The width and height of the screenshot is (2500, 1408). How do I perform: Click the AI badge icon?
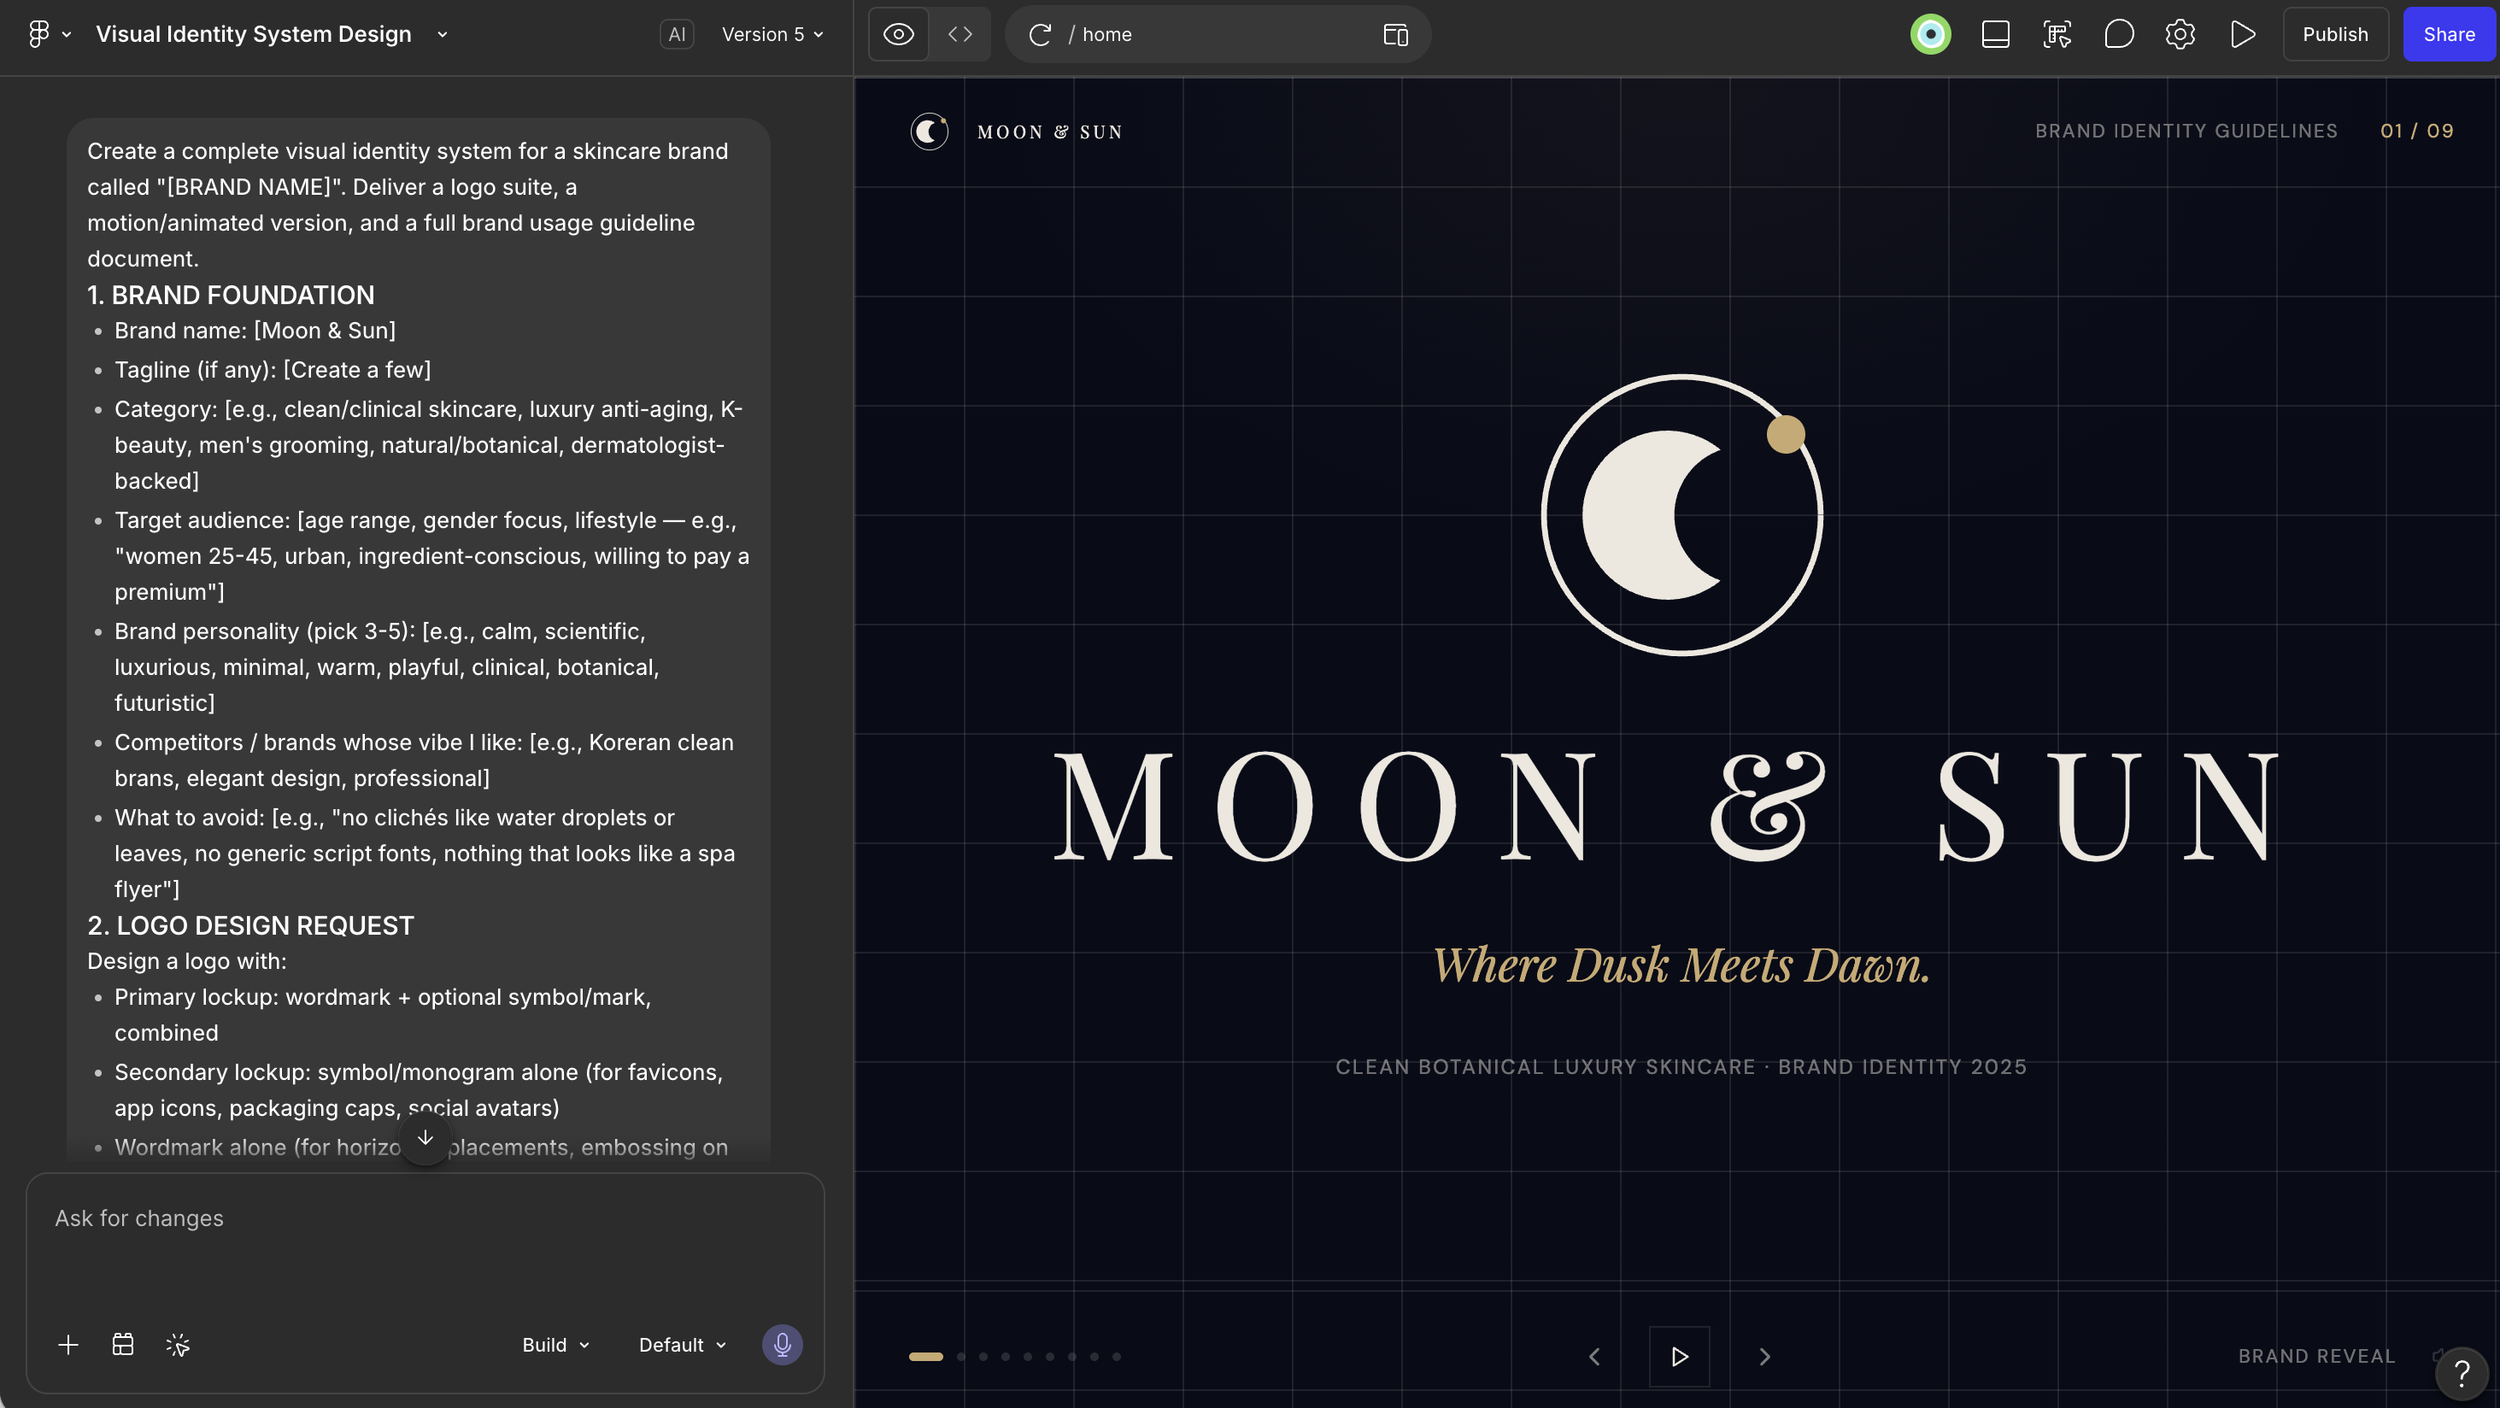pyautogui.click(x=677, y=34)
